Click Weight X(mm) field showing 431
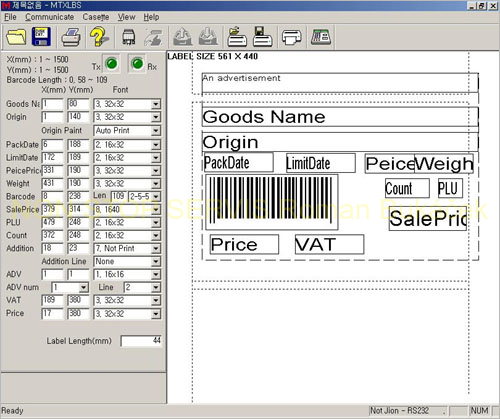The image size is (500, 419). (x=52, y=183)
